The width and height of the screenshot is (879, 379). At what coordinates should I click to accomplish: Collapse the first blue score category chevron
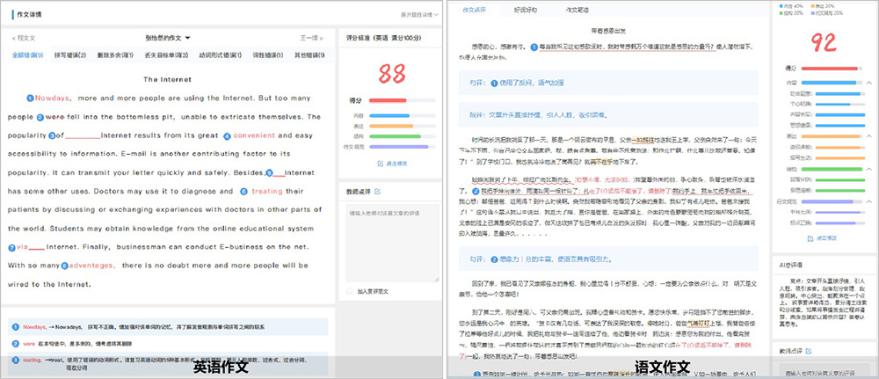tap(869, 83)
